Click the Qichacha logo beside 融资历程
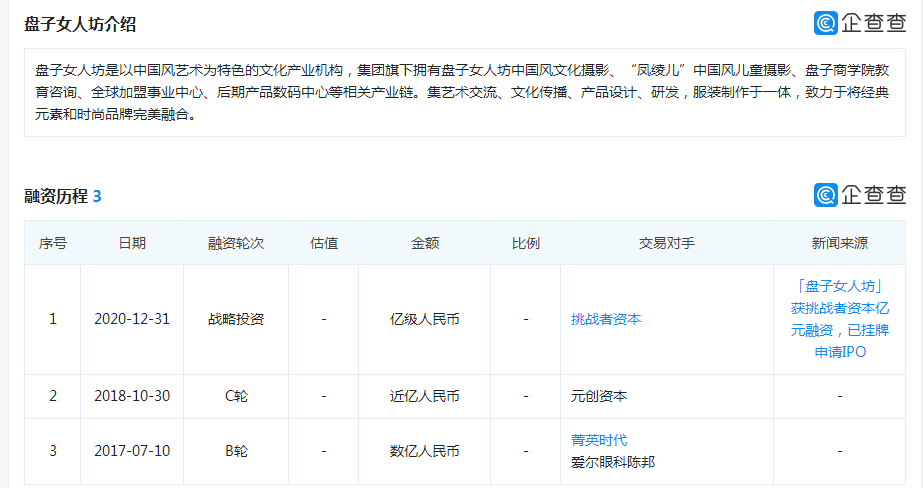 (859, 194)
